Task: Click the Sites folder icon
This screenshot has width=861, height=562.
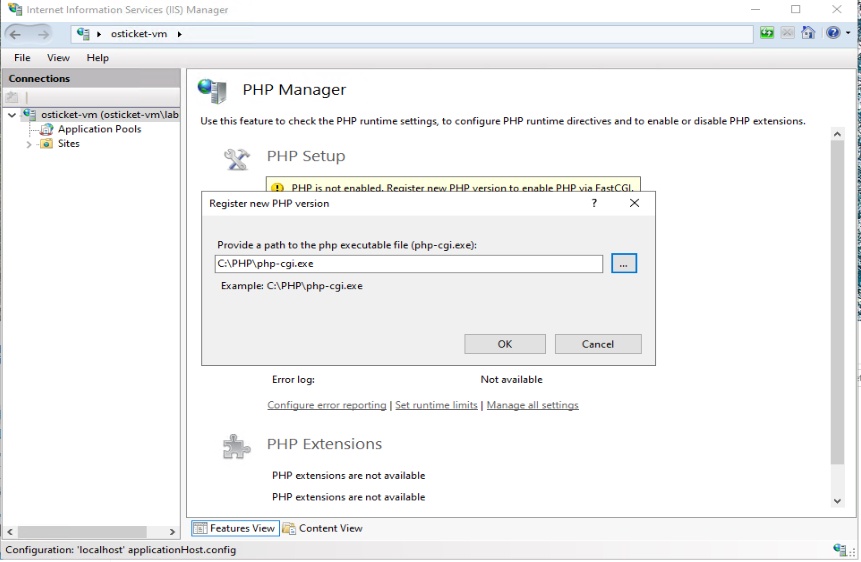Action: [47, 143]
